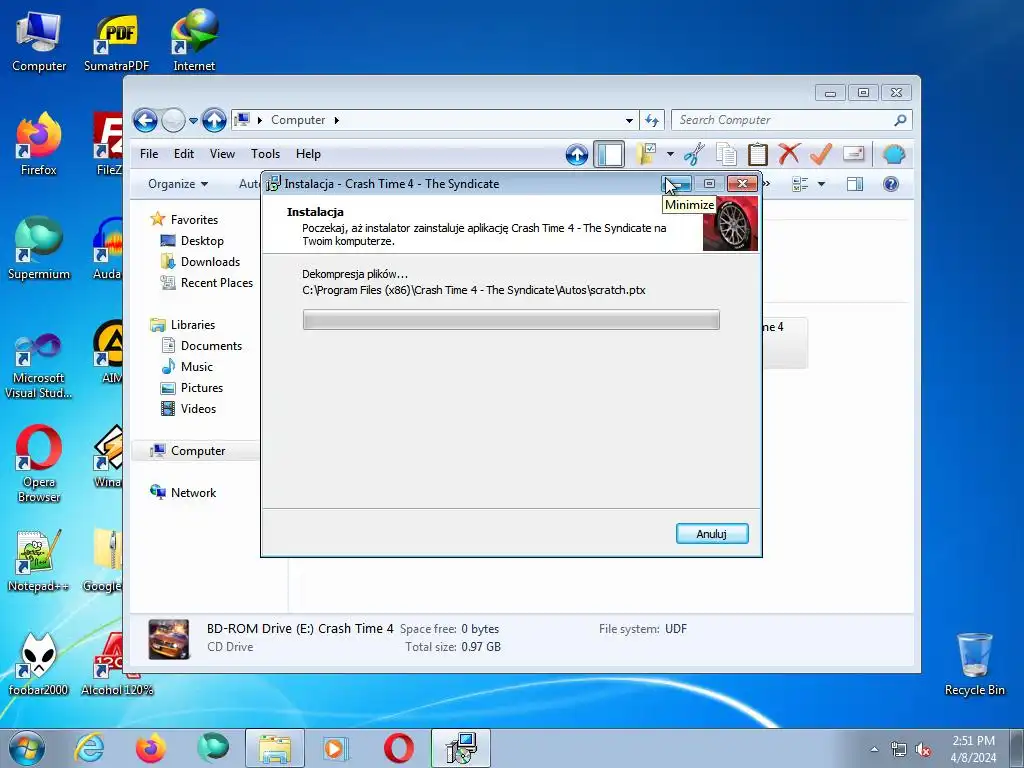Expand the view options dropdown arrow
The width and height of the screenshot is (1024, 768).
(822, 184)
